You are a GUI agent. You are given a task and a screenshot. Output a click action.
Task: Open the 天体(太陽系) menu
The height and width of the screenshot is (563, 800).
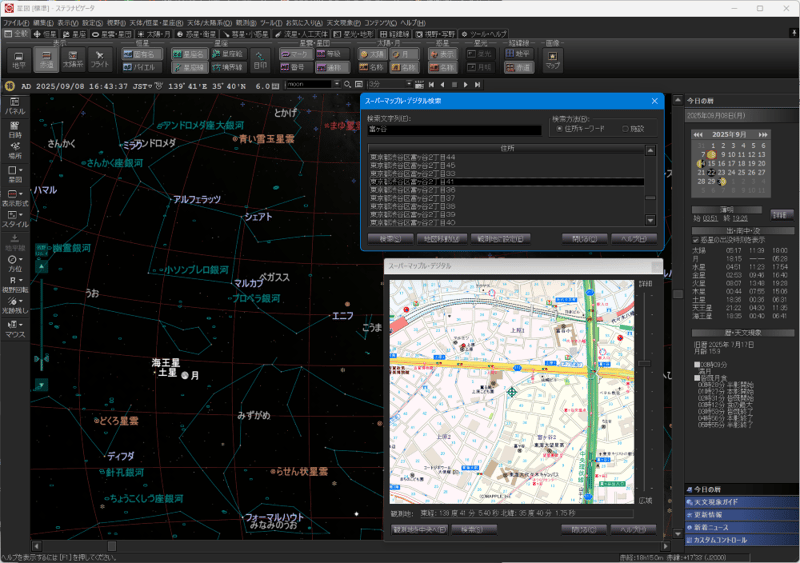point(208,21)
